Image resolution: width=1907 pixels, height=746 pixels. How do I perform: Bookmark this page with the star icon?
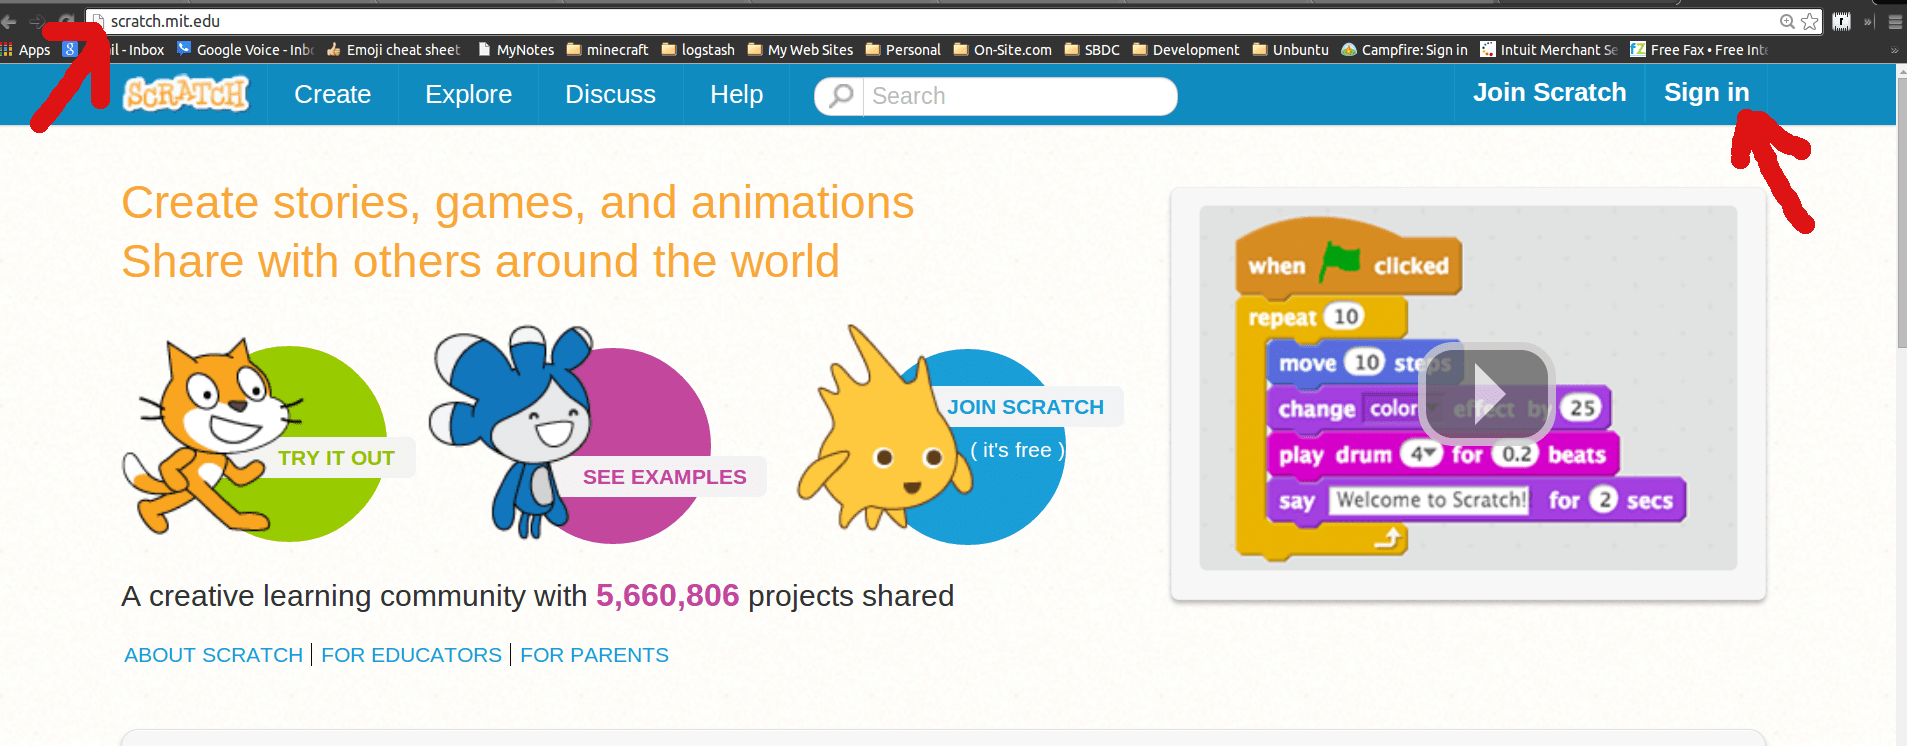[1809, 21]
